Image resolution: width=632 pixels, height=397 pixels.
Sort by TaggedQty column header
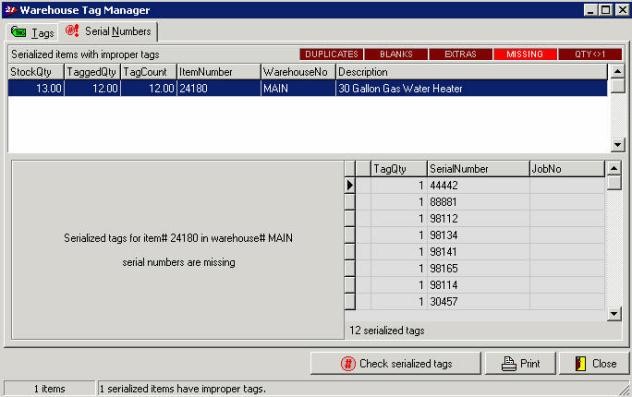pyautogui.click(x=92, y=72)
